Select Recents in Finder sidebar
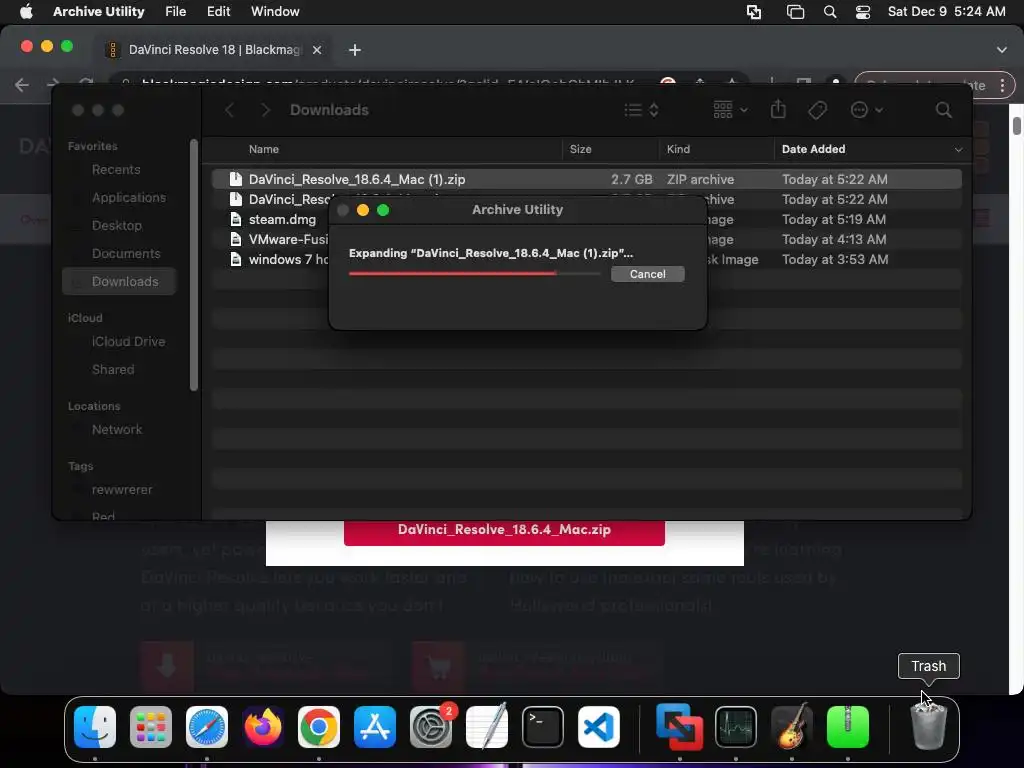 click(116, 170)
